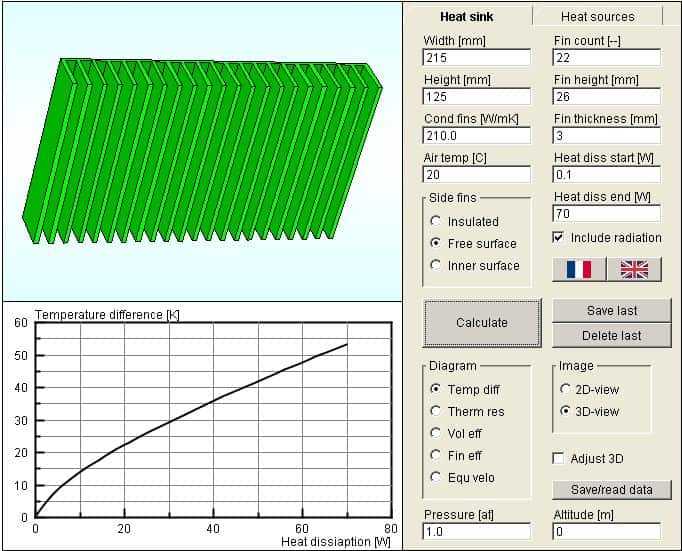This screenshot has height=551, width=682.
Task: Open the Heat sink tab
Action: pyautogui.click(x=466, y=17)
